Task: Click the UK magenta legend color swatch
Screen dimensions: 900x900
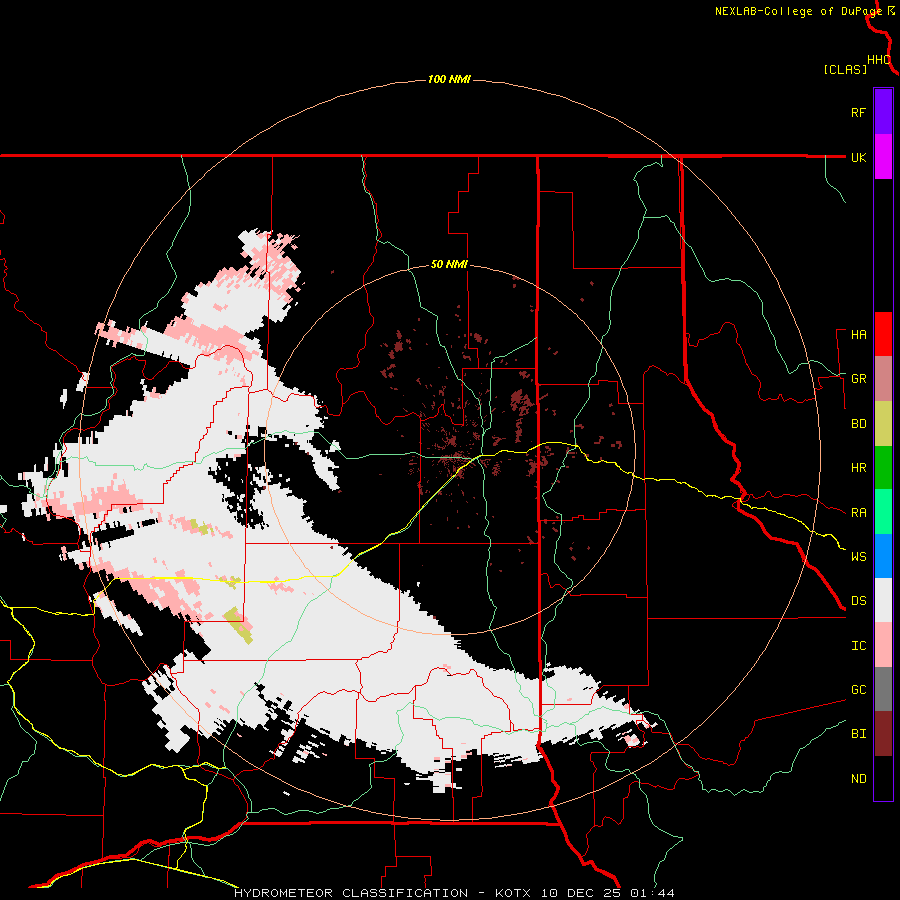Action: [x=883, y=157]
